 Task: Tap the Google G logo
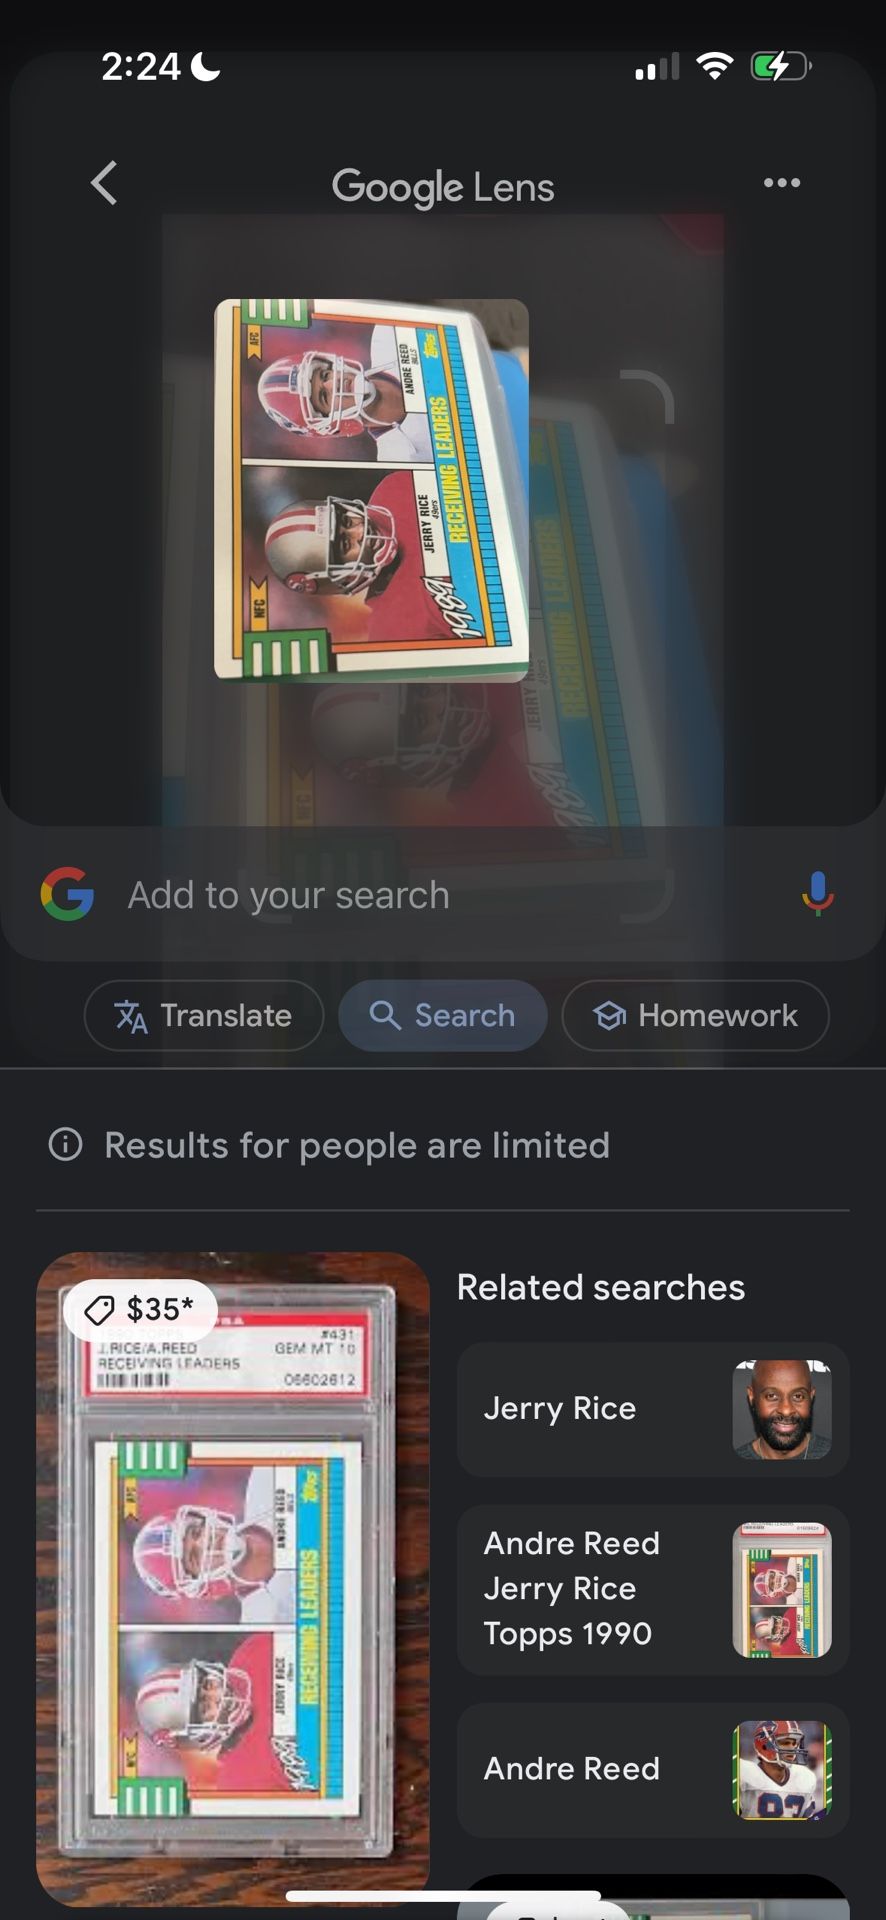click(x=67, y=894)
